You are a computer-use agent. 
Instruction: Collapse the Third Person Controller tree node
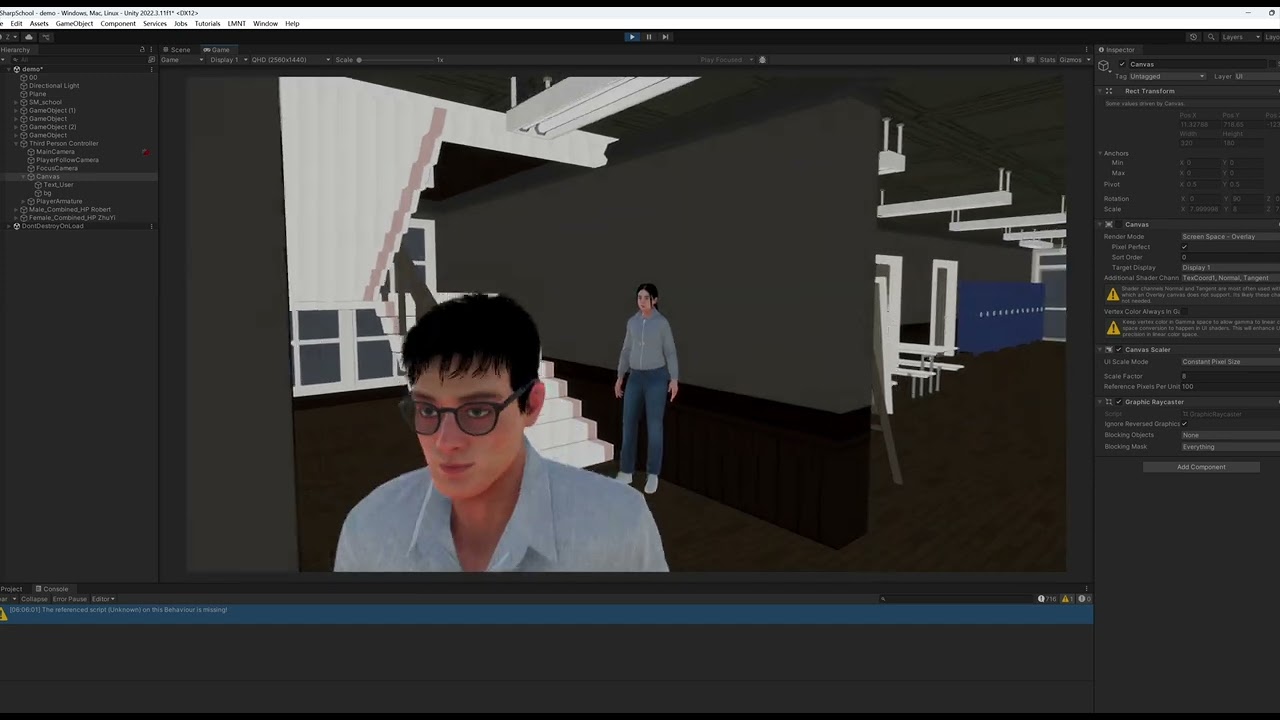tap(17, 144)
